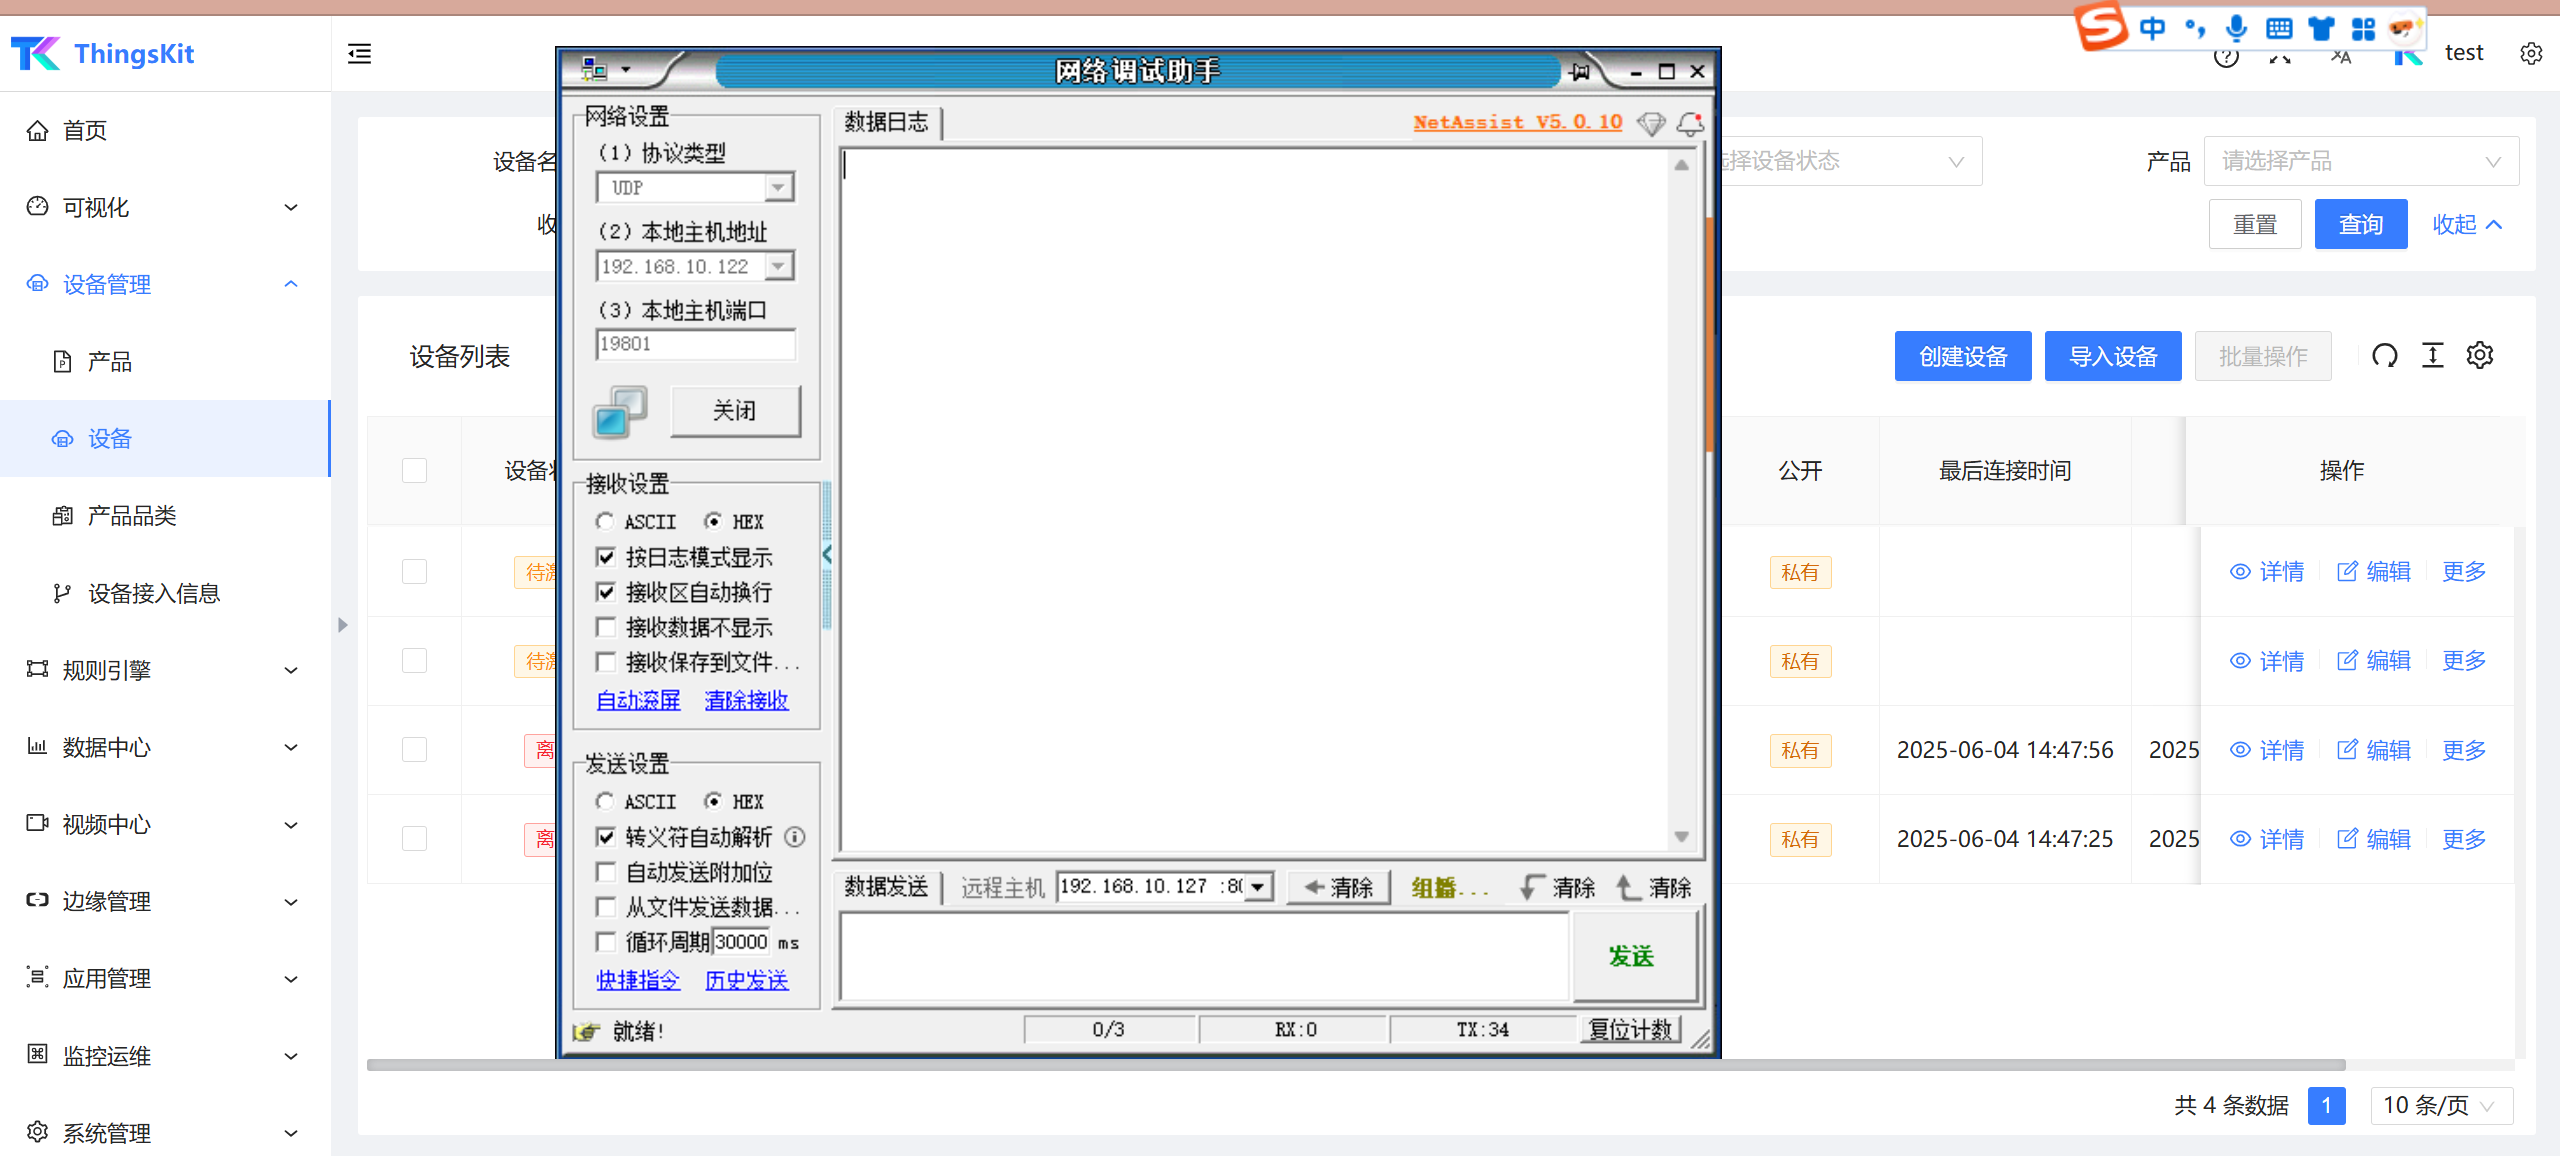Click the notification bell icon in NetAssist
2560x1156 pixels.
pyautogui.click(x=1690, y=123)
